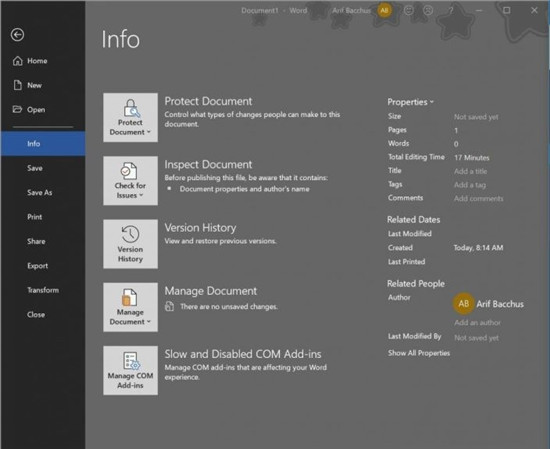Click the AB account avatar in title bar
Screen dimensions: 550x449
pyautogui.click(x=384, y=11)
